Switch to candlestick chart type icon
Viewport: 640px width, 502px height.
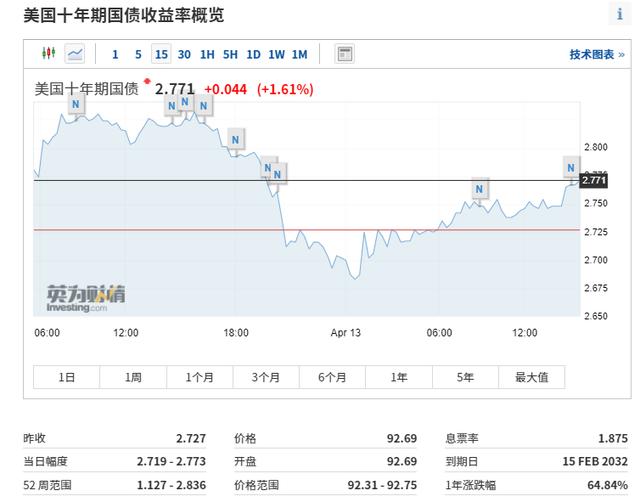49,53
